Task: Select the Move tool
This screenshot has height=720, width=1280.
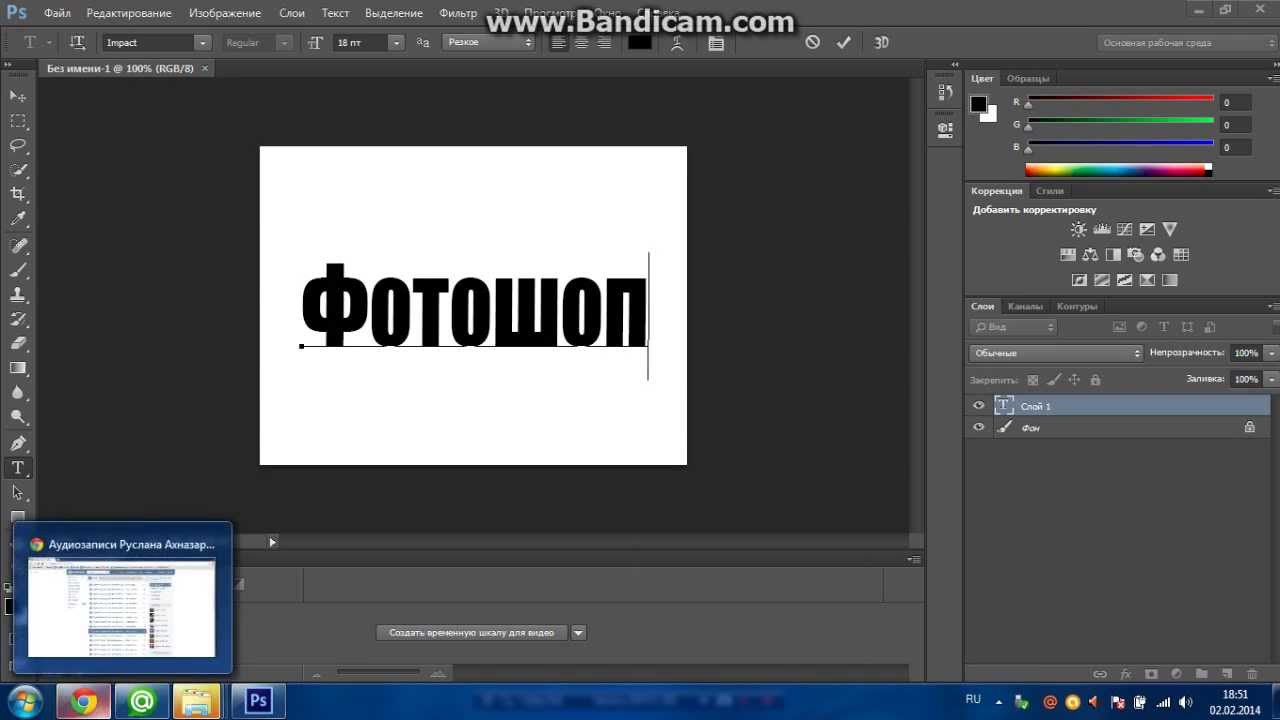Action: click(18, 96)
